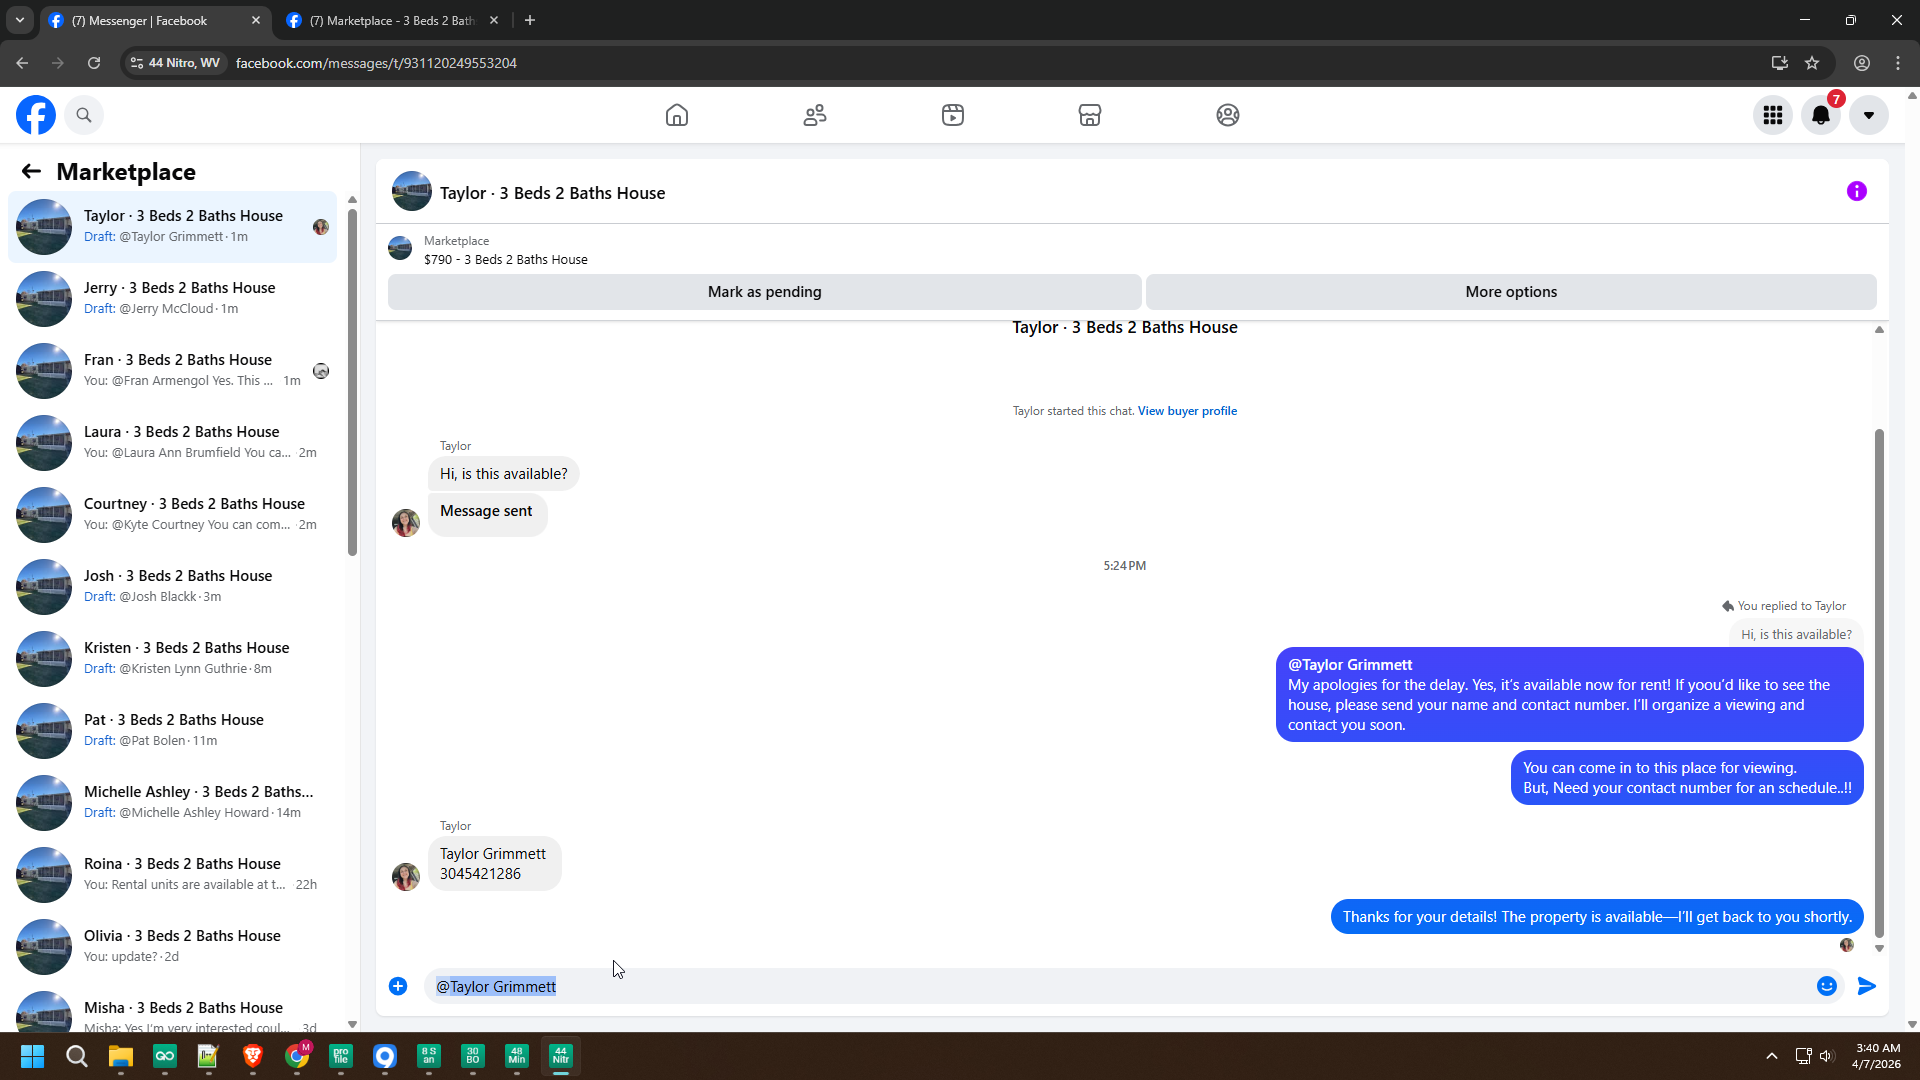Screen dimensions: 1920x1080
Task: Open Josh 3 Beds 2 Baths conversation
Action: pos(173,587)
